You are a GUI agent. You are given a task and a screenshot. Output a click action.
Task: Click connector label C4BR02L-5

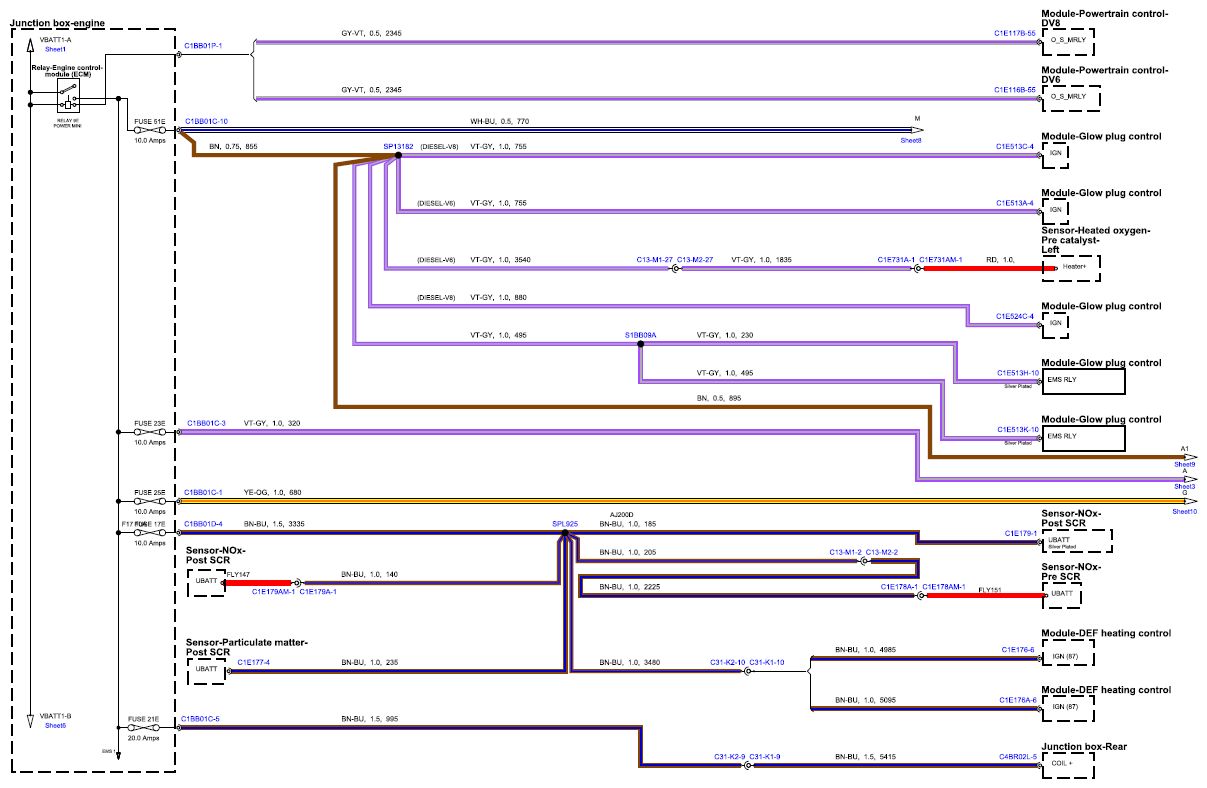(x=1017, y=757)
